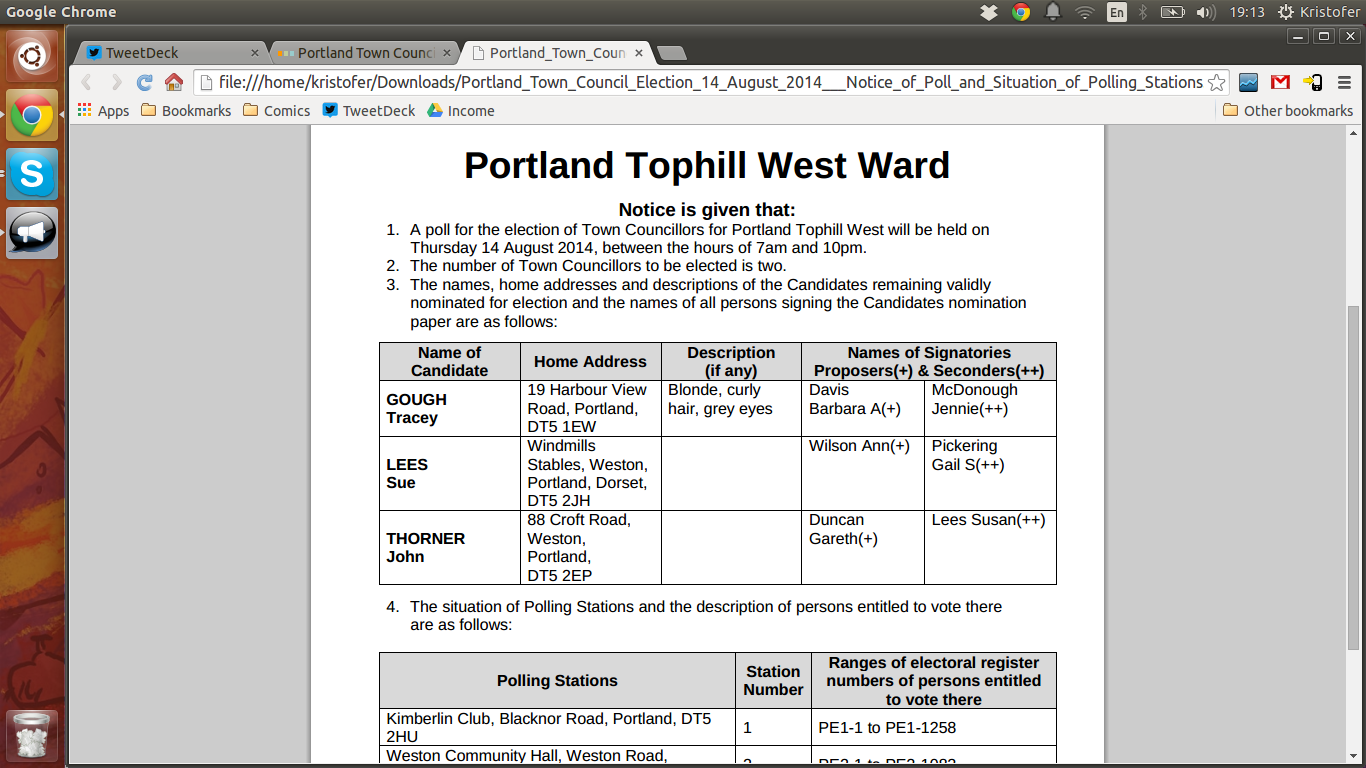Open the Bookmarks folder dropdown
The height and width of the screenshot is (768, 1366).
click(x=186, y=111)
